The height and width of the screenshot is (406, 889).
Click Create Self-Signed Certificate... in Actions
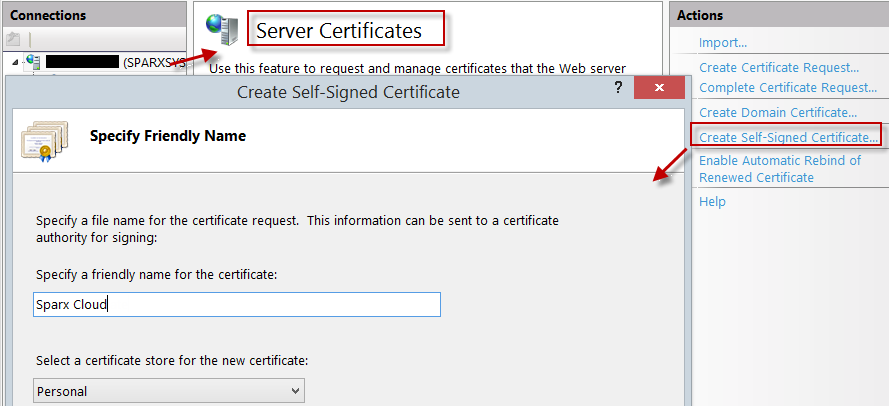[x=786, y=136]
